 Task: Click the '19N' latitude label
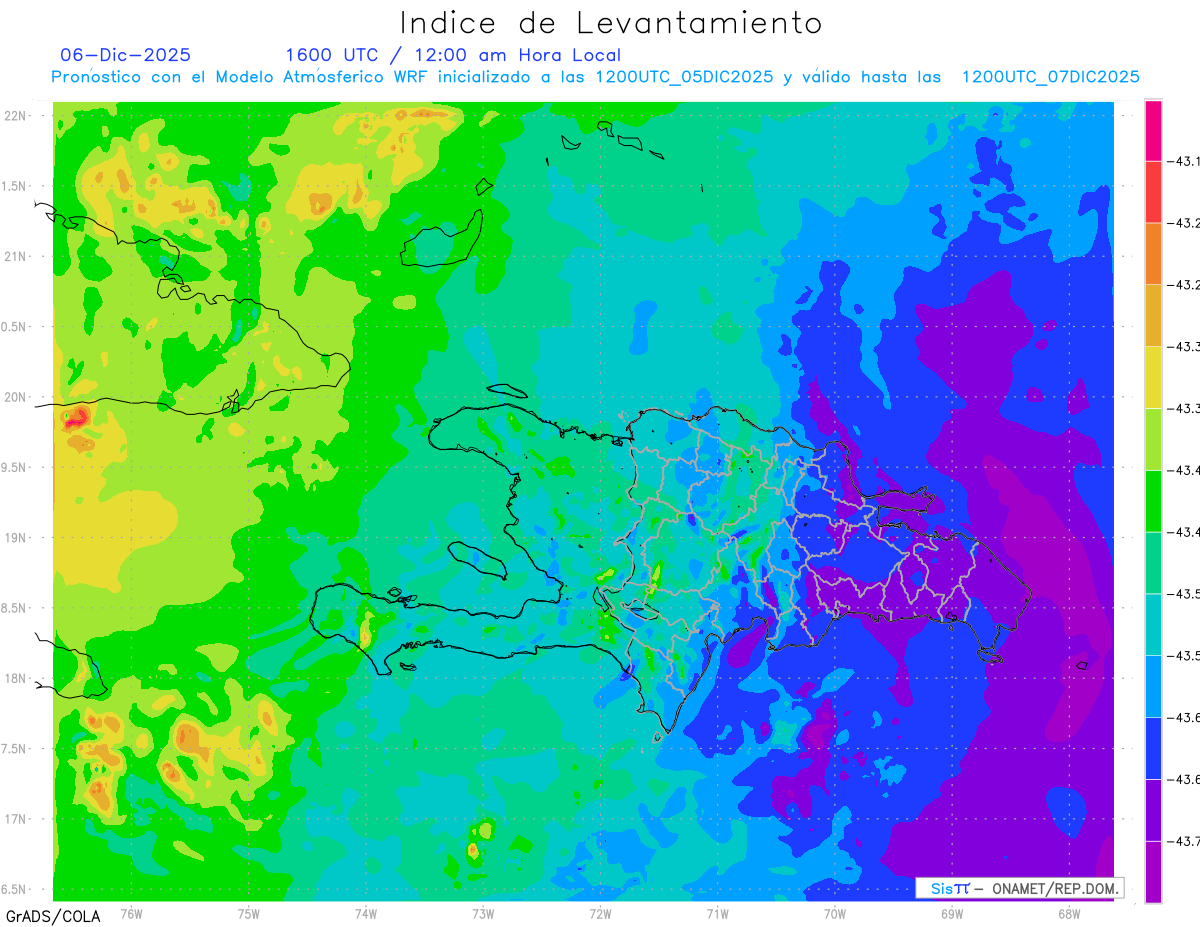coord(15,538)
